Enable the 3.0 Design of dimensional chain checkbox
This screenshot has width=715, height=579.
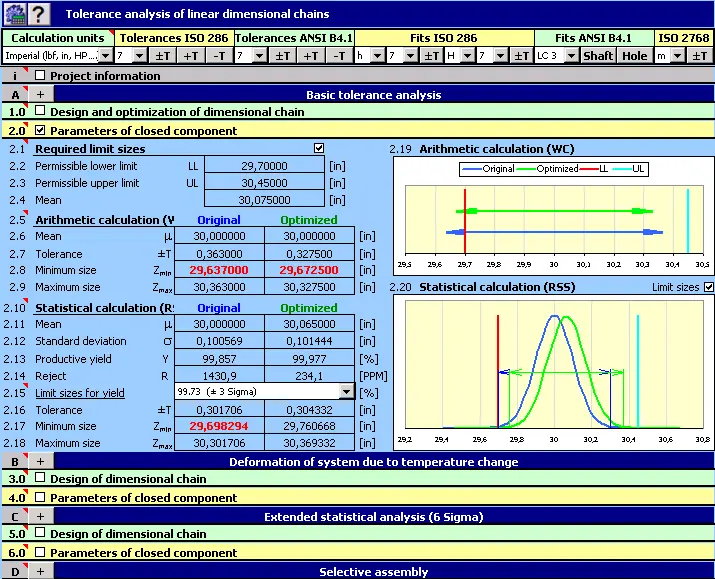click(x=40, y=479)
